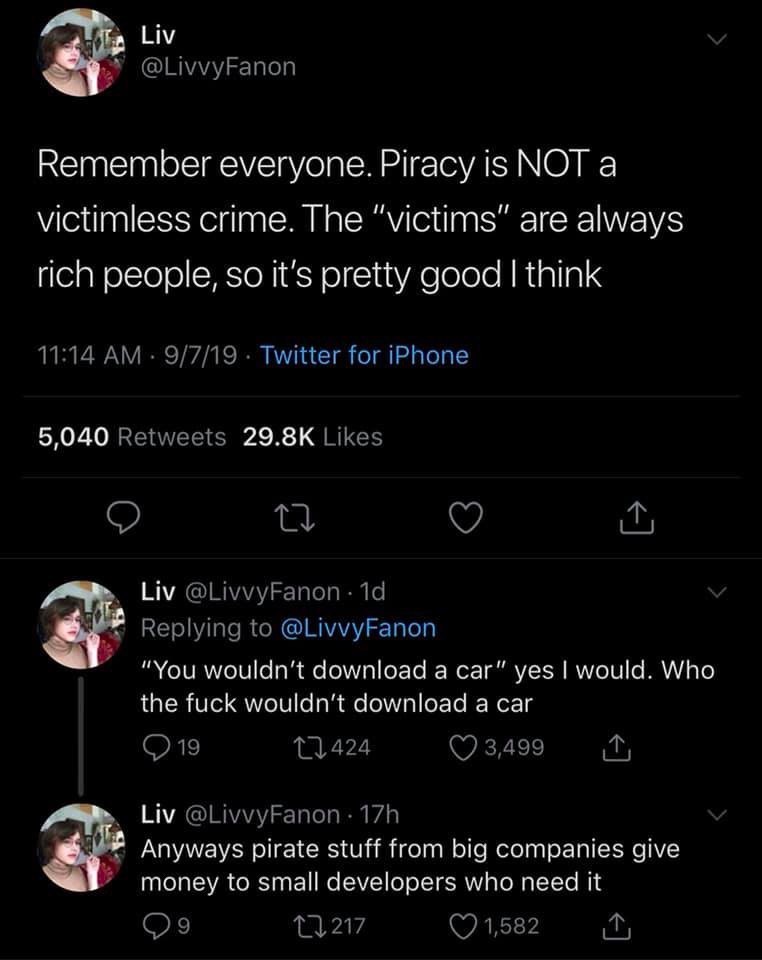Expand options for the 17h reply
This screenshot has width=762, height=960.
click(715, 816)
